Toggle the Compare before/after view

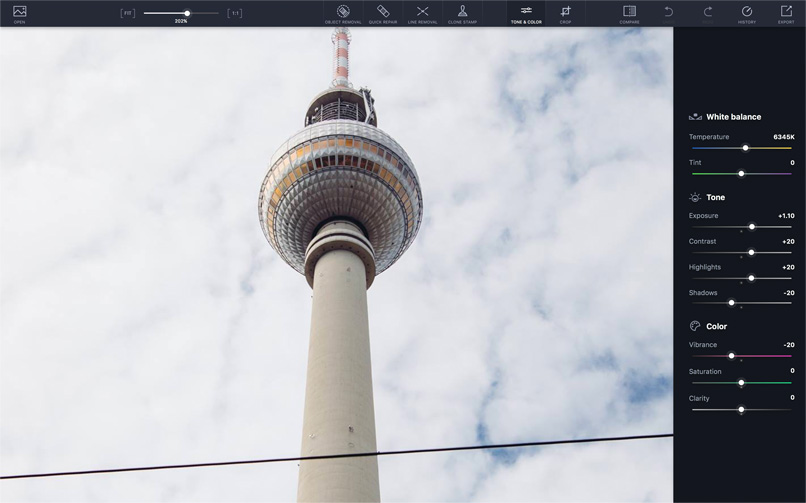(629, 14)
